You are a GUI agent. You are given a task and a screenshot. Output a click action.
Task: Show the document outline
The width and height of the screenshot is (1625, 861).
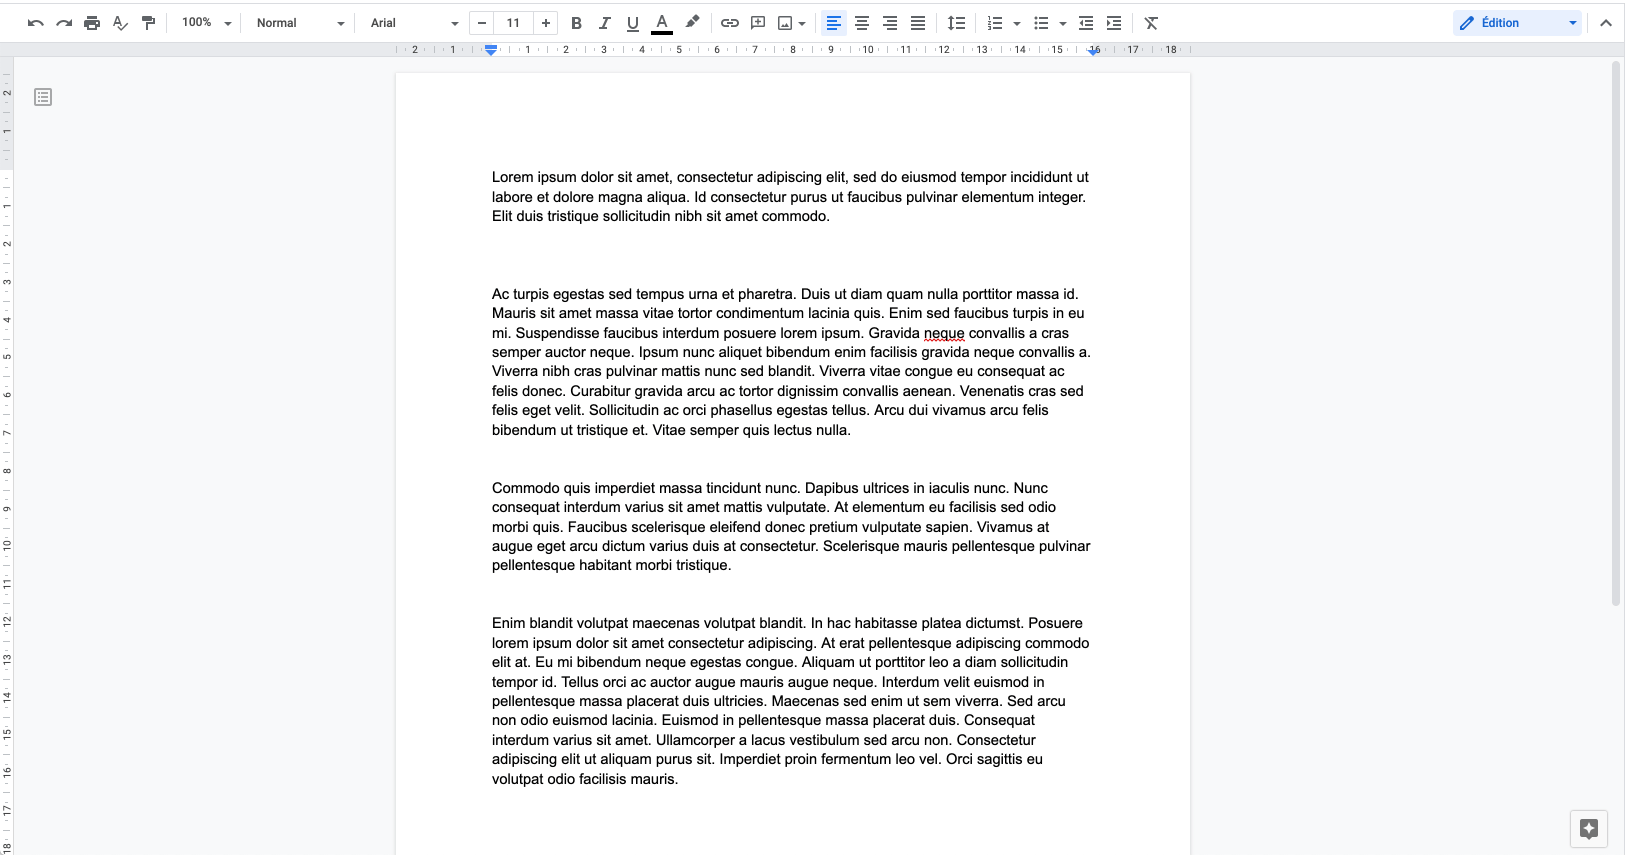pos(43,97)
